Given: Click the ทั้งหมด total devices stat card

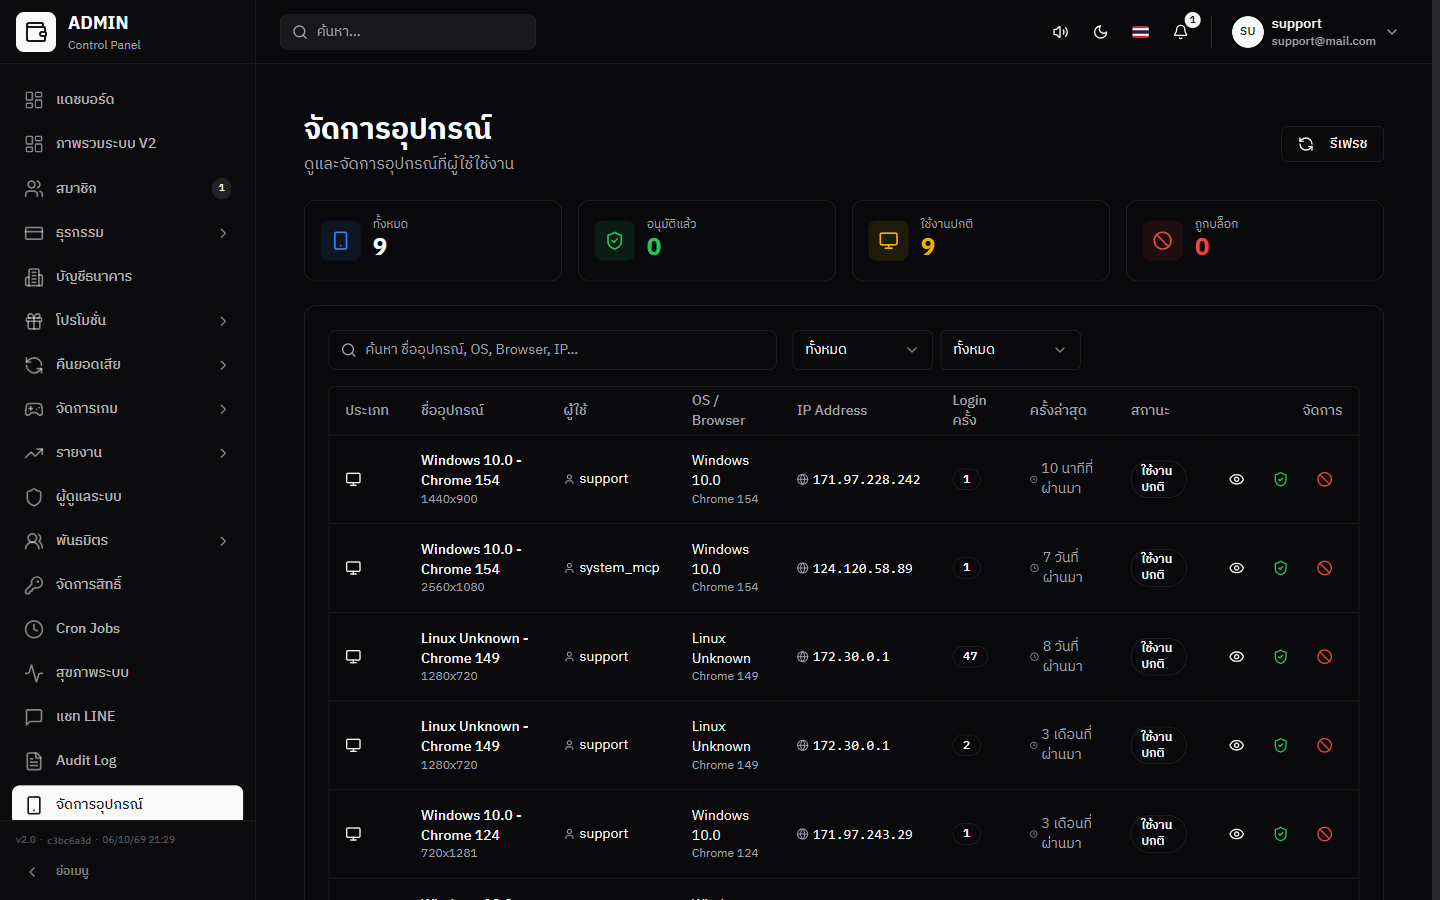Looking at the screenshot, I should tap(433, 241).
